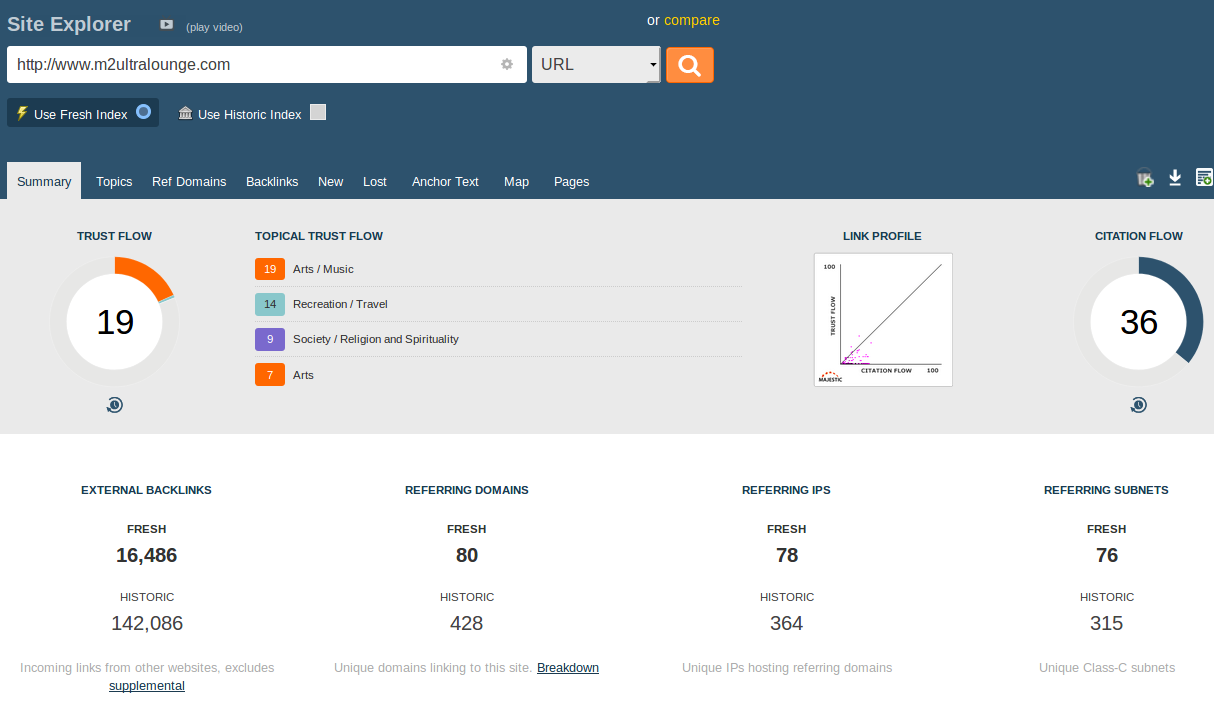Switch to the Ref Domains tab
This screenshot has width=1214, height=721.
(189, 181)
